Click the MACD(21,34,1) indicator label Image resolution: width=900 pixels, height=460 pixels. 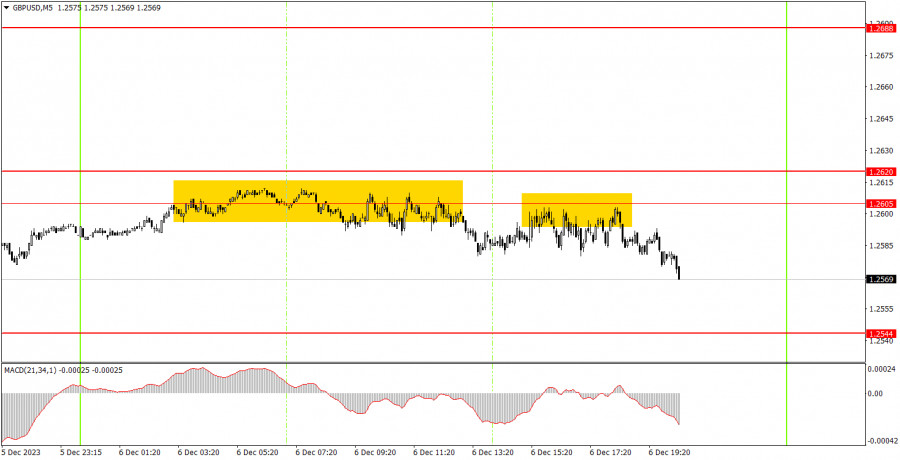coord(31,370)
